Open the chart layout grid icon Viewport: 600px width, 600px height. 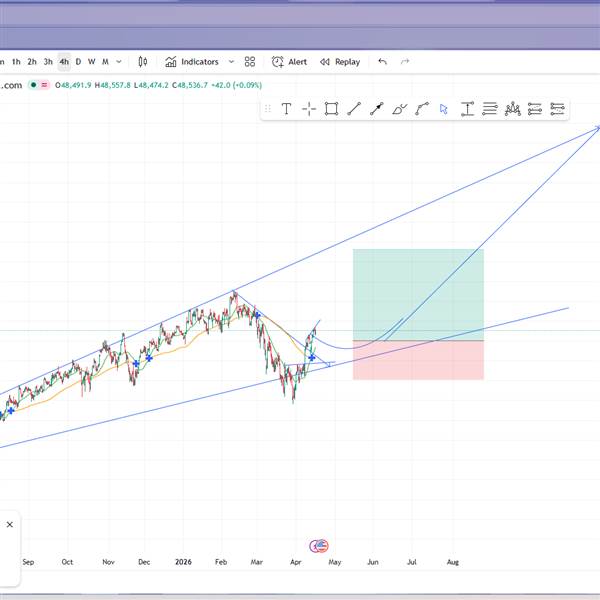pyautogui.click(x=250, y=62)
